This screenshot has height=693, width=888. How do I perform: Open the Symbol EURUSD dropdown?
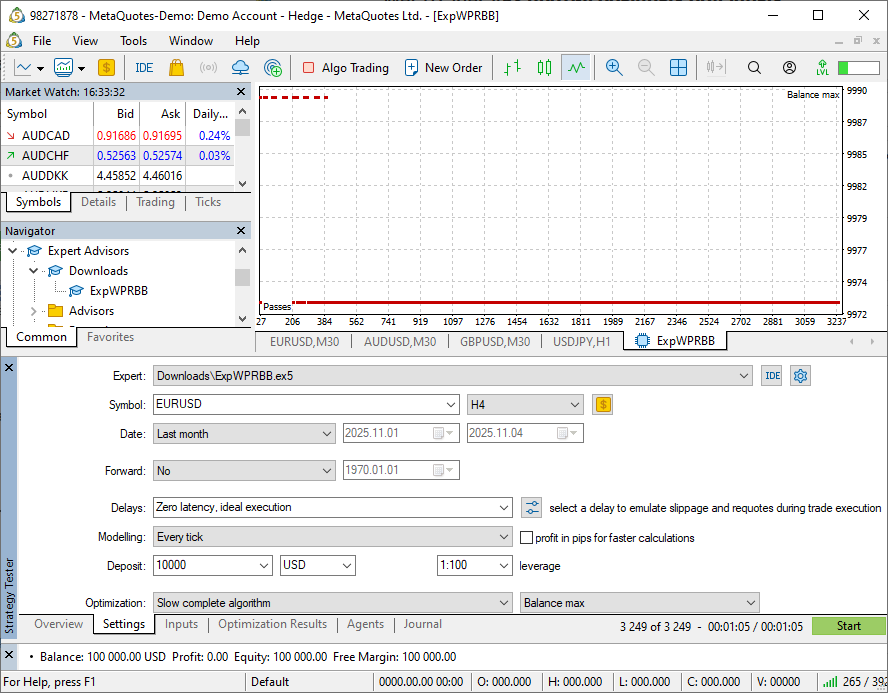click(450, 405)
